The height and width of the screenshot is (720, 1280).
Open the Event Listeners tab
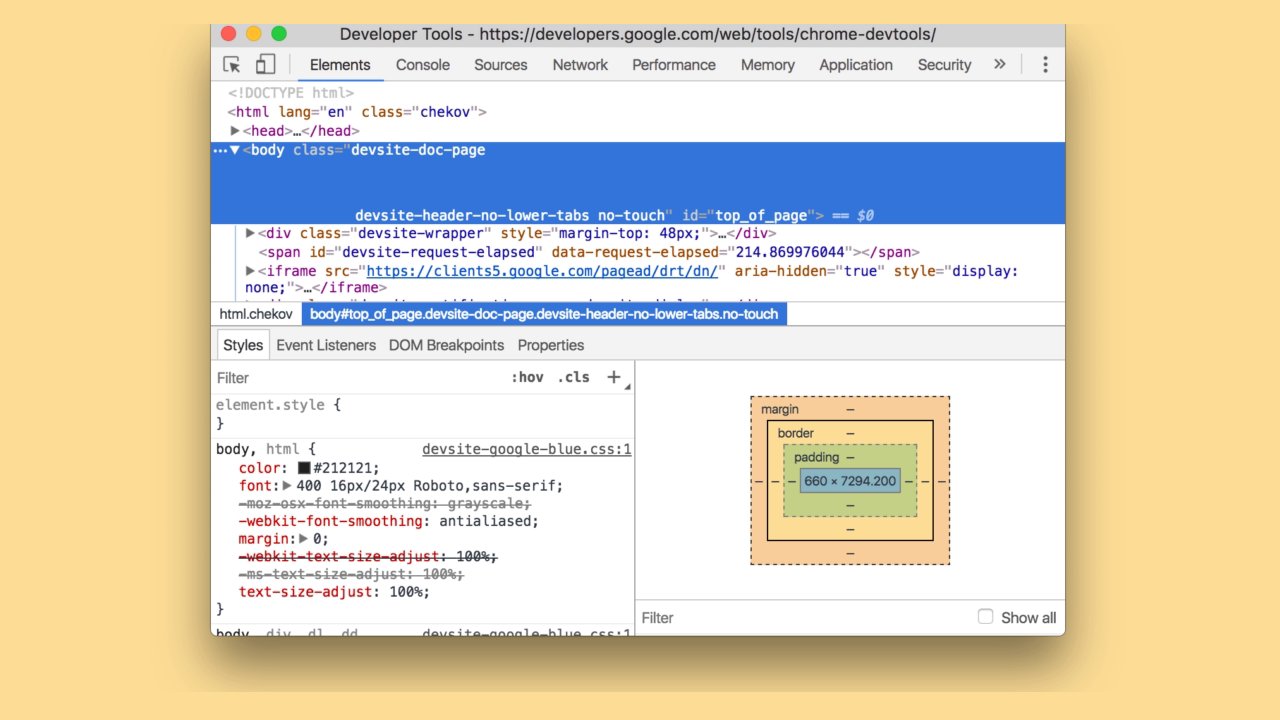[326, 345]
